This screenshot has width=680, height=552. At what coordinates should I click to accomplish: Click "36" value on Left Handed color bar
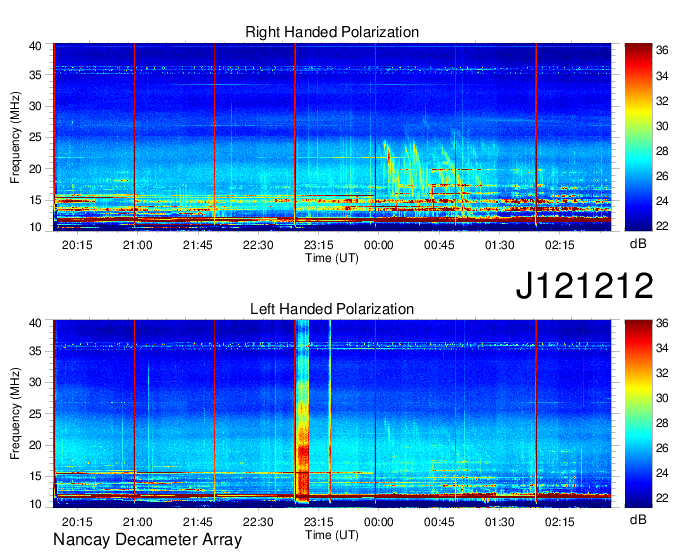point(662,323)
